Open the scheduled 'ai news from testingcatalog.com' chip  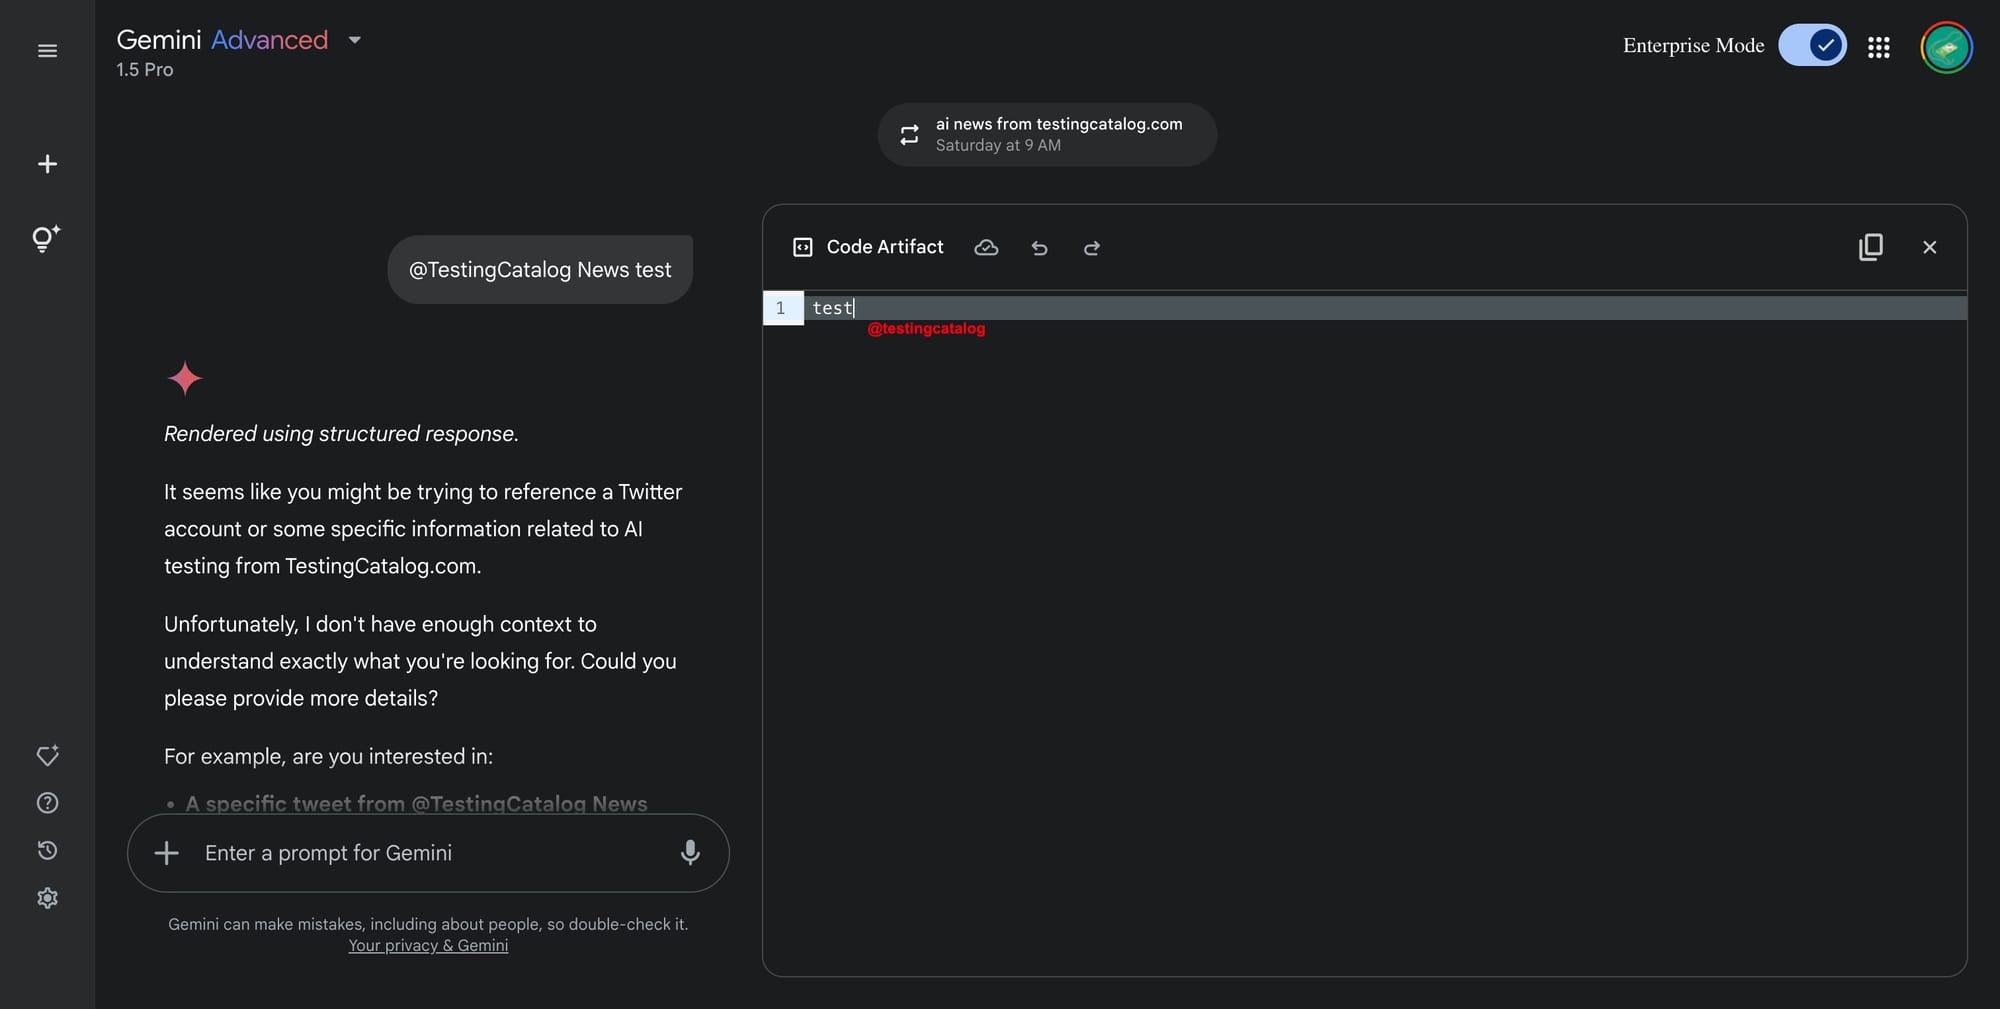pos(1047,134)
